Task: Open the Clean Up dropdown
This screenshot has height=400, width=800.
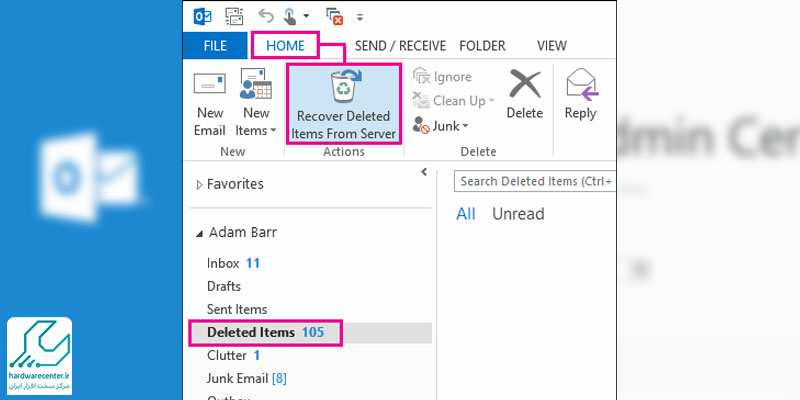Action: point(454,101)
